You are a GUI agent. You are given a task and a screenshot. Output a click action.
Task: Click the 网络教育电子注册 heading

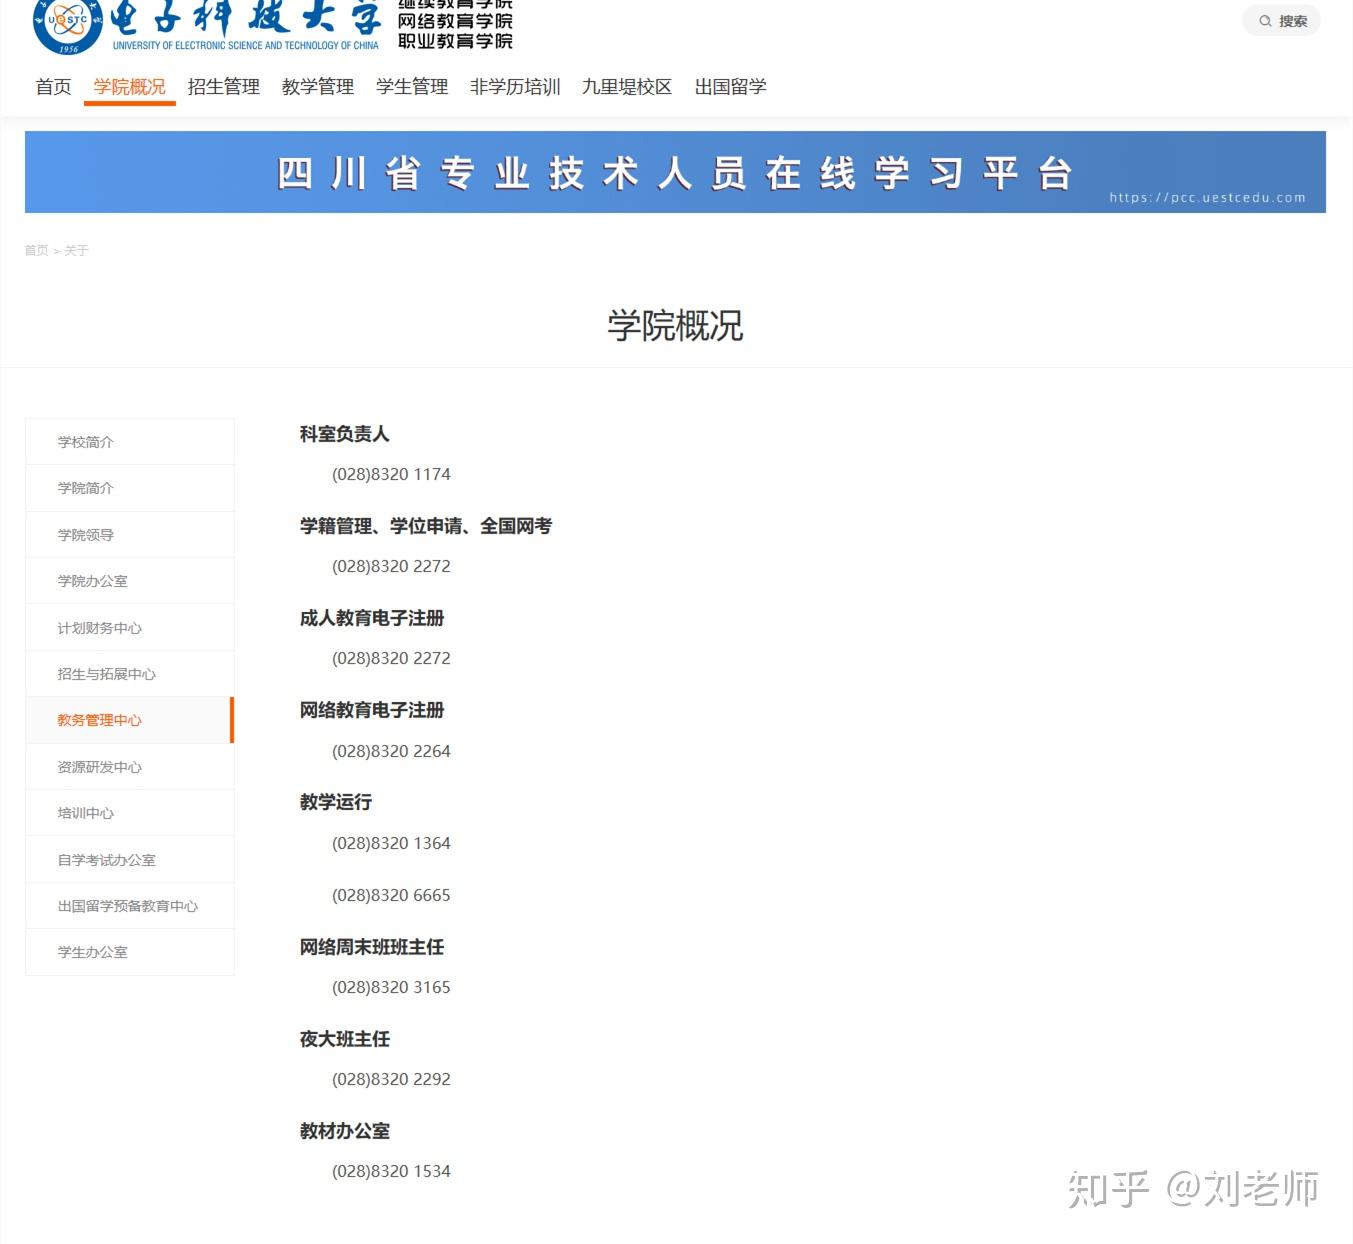(x=372, y=710)
